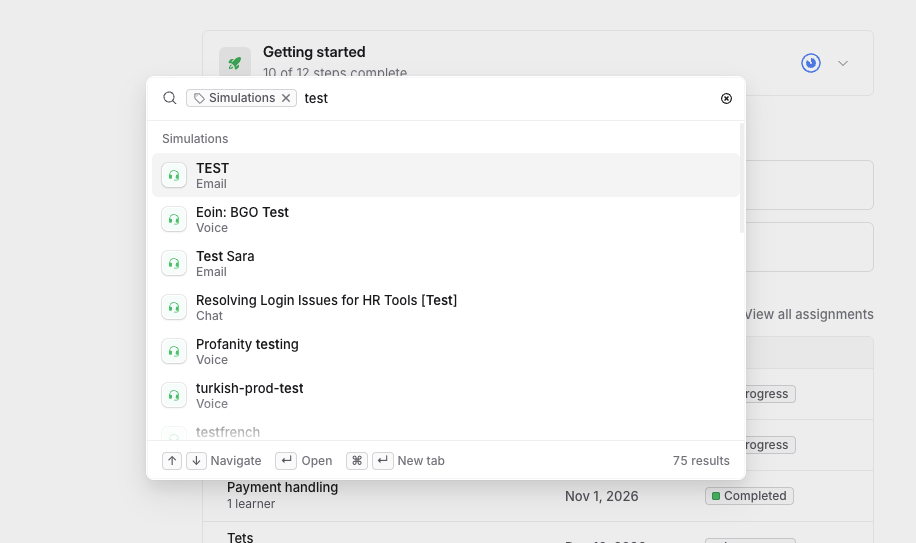The height and width of the screenshot is (543, 916).
Task: Click the 'Nov 1, 2026' date
Action: pyautogui.click(x=601, y=496)
